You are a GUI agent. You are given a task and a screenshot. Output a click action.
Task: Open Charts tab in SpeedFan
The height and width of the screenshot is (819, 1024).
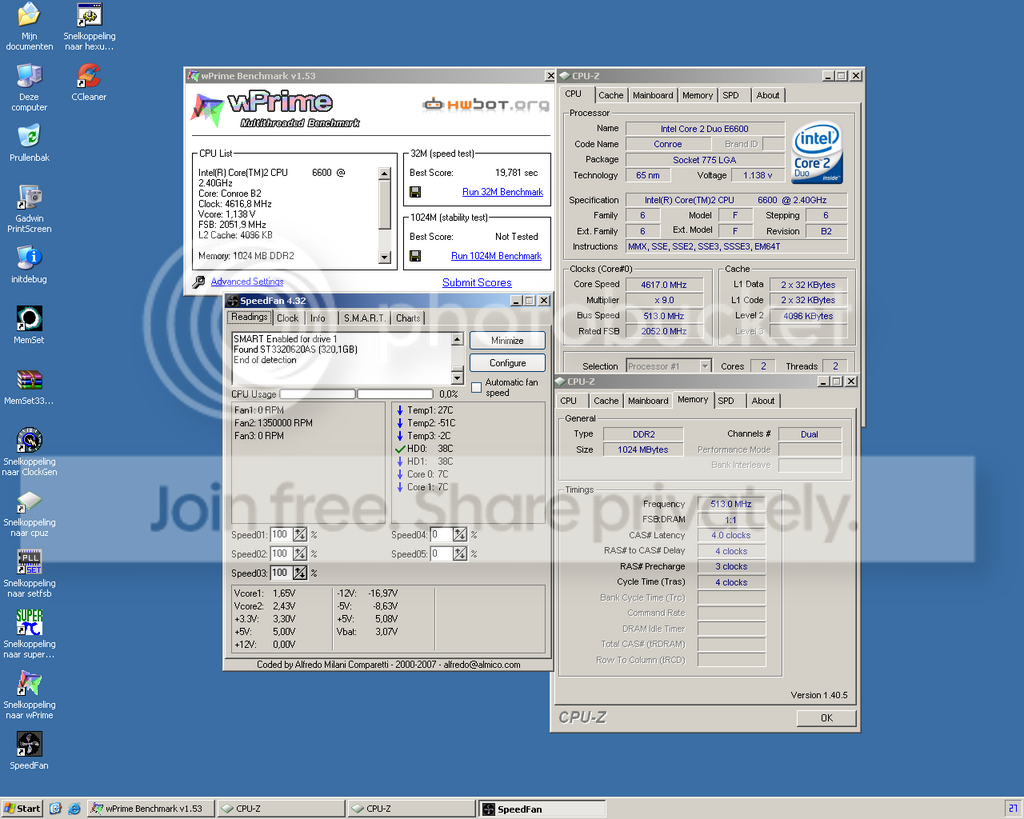point(408,318)
